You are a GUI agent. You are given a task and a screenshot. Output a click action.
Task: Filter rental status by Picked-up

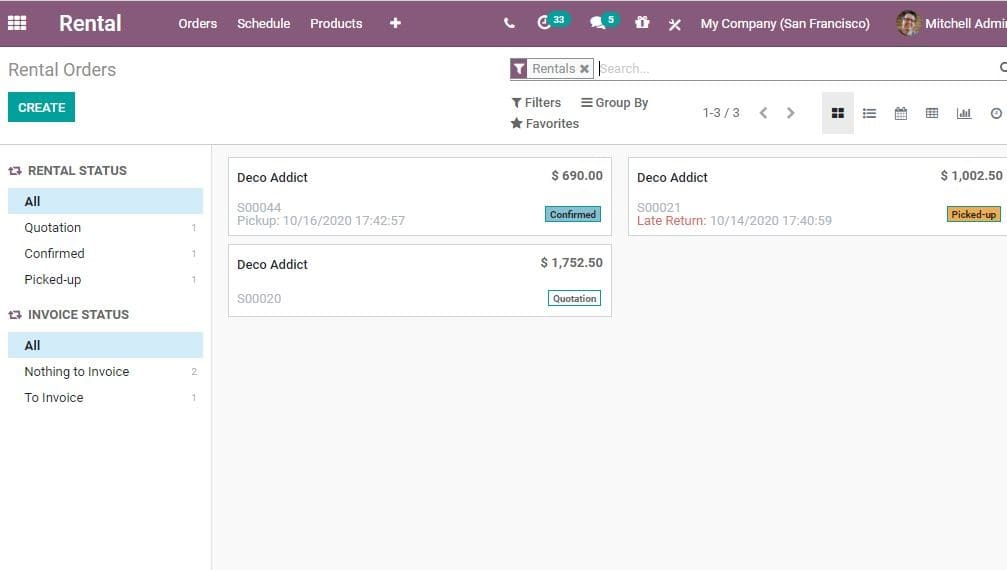105,279
